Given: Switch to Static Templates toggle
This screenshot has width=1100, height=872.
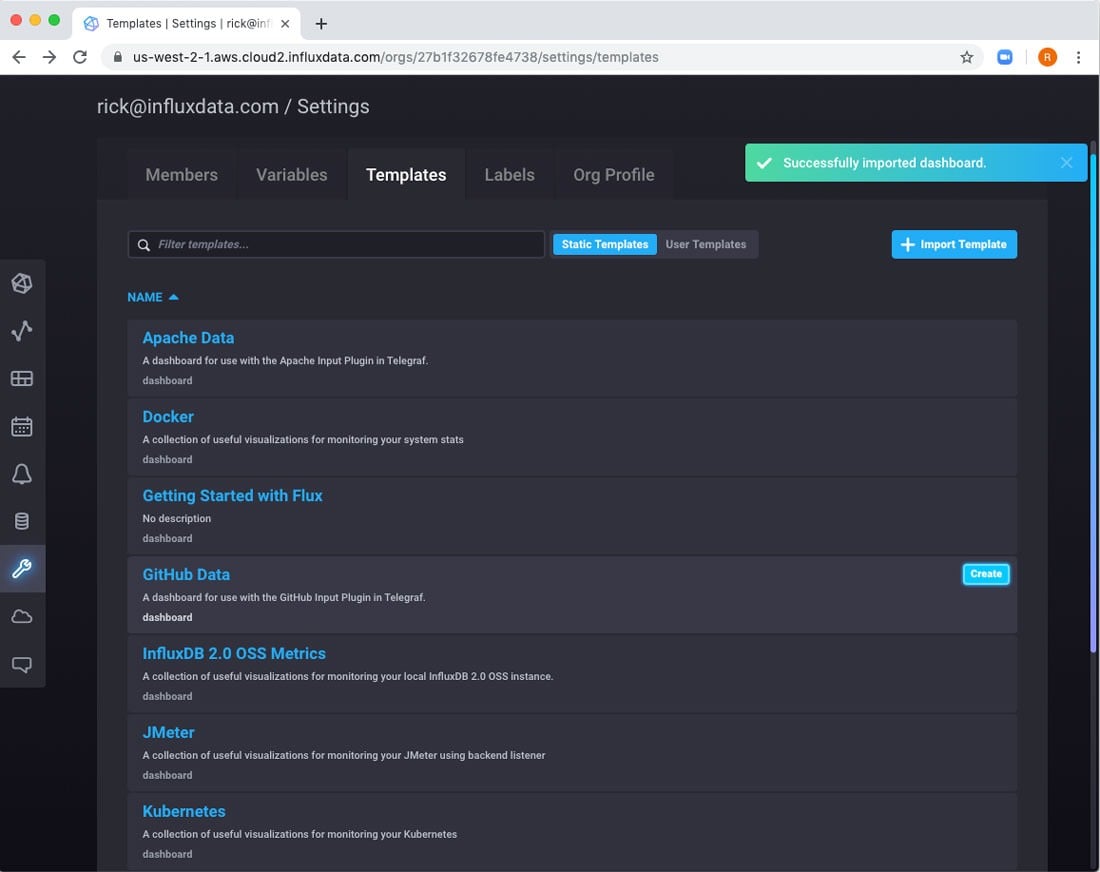Looking at the screenshot, I should tap(605, 244).
